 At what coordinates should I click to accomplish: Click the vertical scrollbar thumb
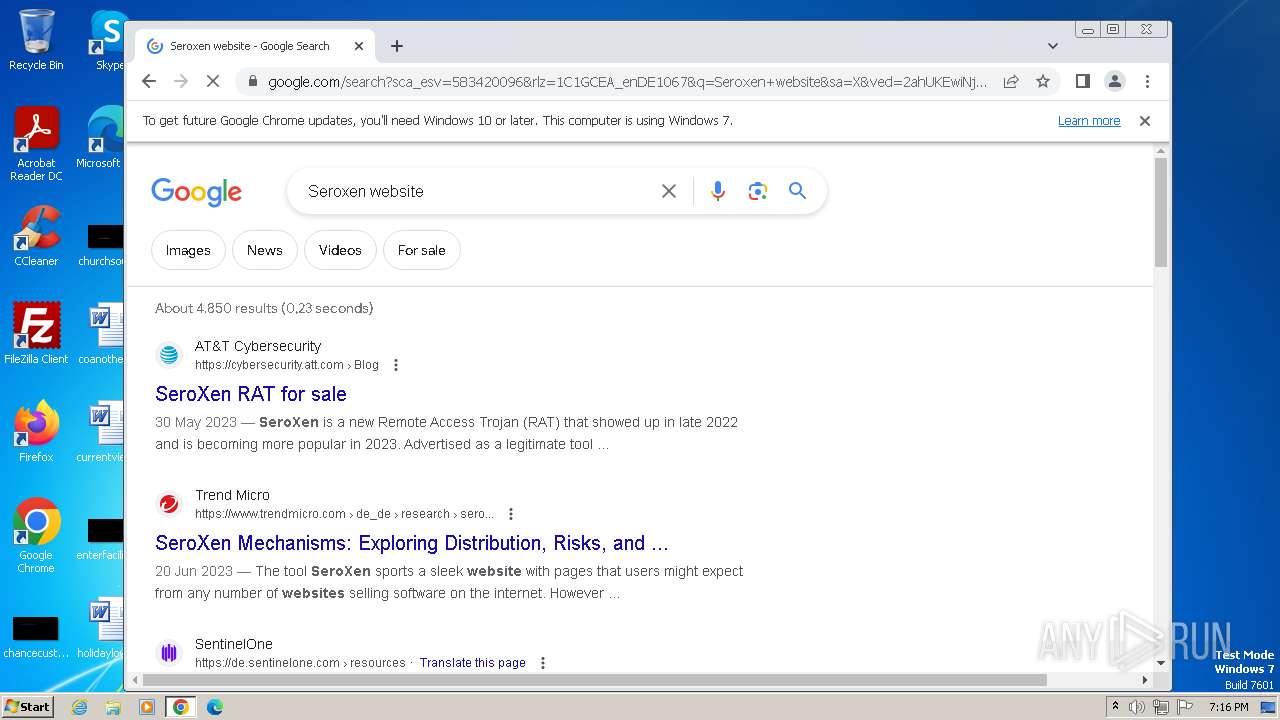pos(1160,212)
